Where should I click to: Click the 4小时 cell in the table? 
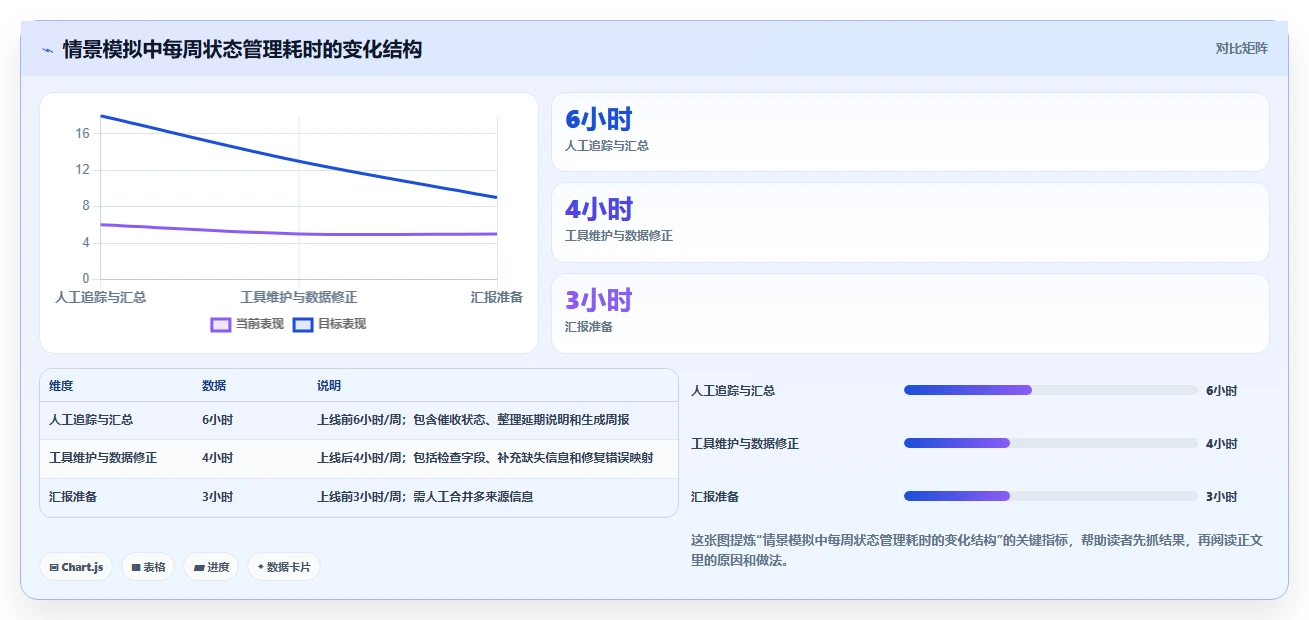tap(217, 458)
